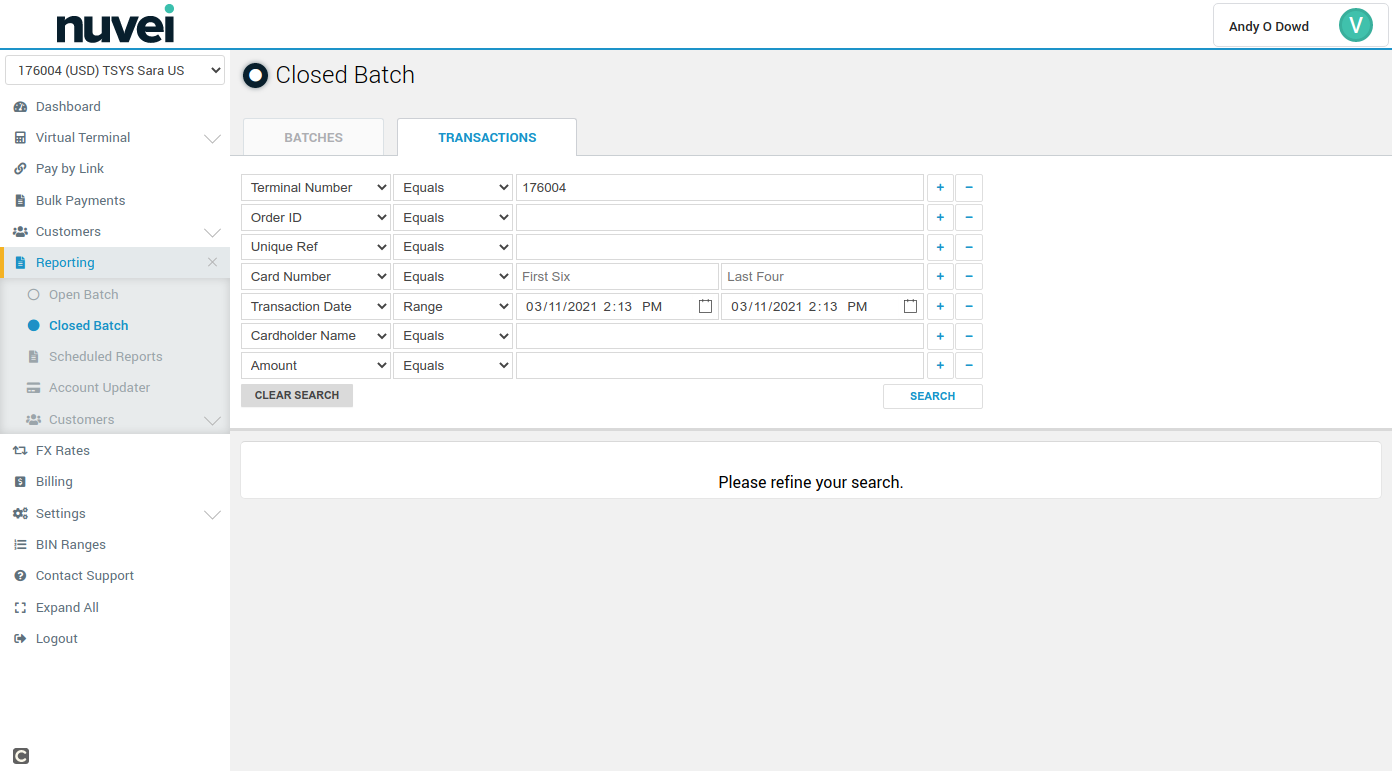Image resolution: width=1392 pixels, height=771 pixels.
Task: Click the BIN Ranges list icon
Action: coord(20,545)
